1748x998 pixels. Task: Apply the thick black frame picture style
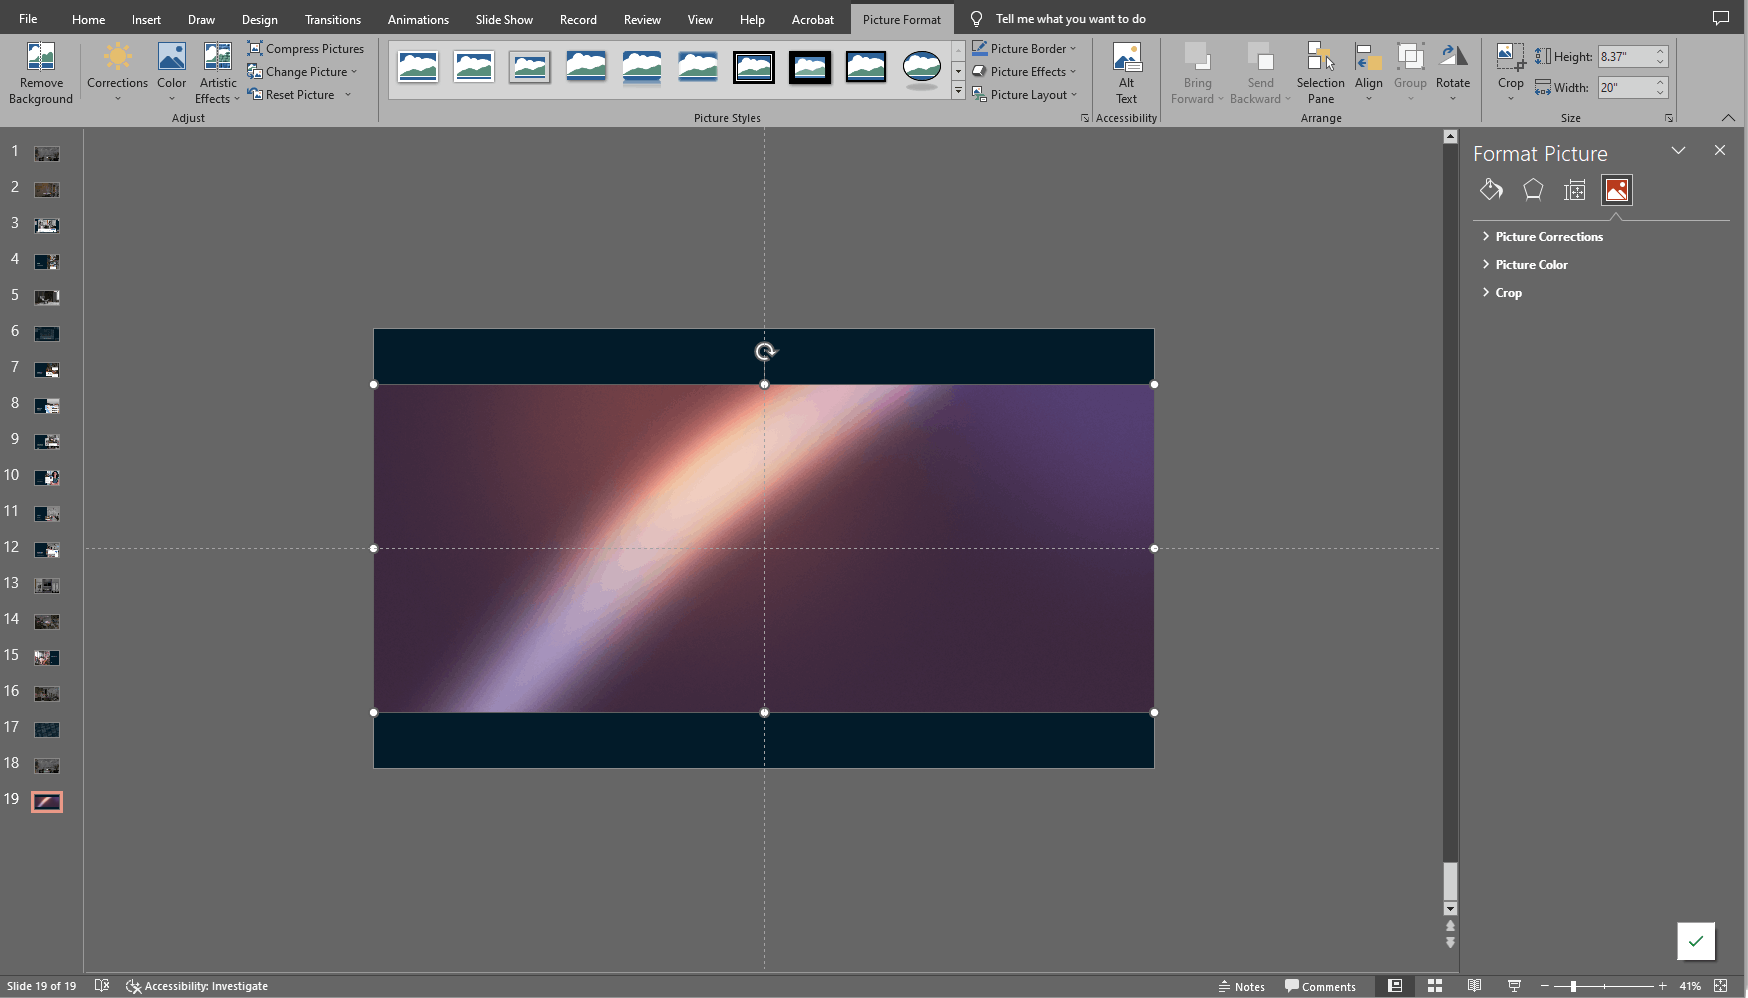click(809, 68)
